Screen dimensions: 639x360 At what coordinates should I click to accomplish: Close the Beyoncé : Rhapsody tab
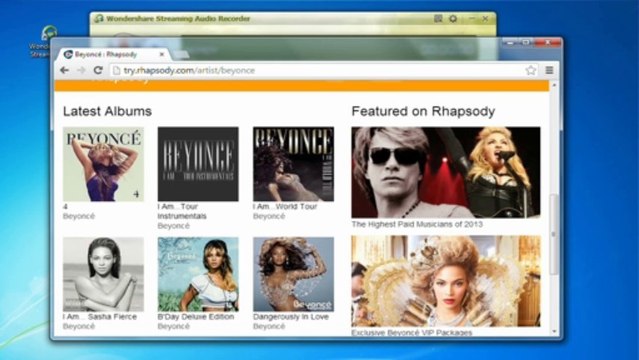pyautogui.click(x=162, y=54)
